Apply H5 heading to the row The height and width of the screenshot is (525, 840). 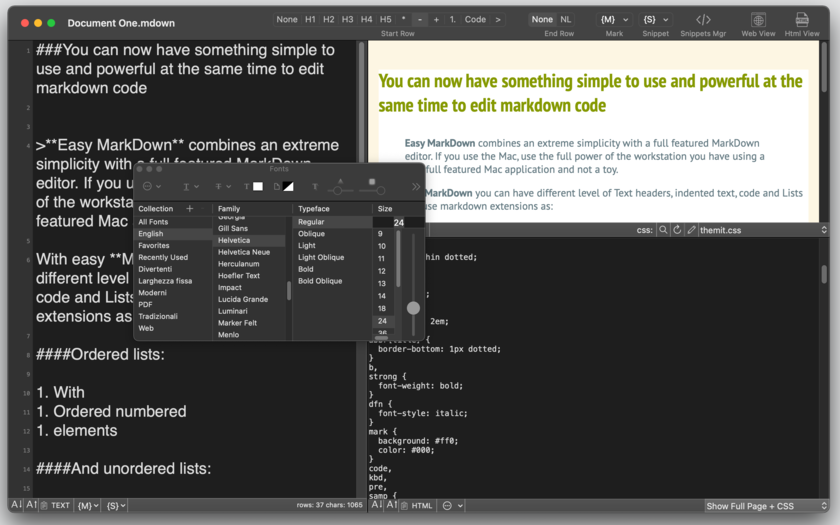tap(385, 19)
